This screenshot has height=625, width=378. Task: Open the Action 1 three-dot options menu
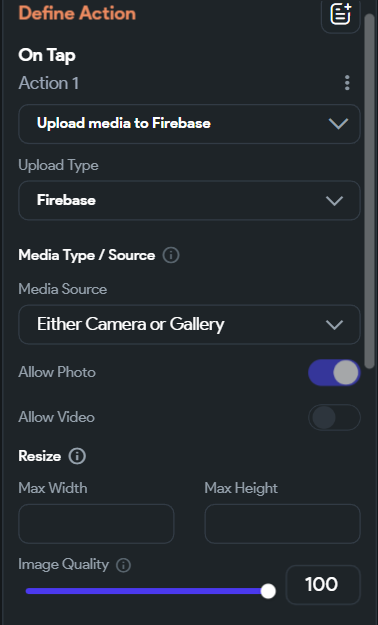(347, 83)
